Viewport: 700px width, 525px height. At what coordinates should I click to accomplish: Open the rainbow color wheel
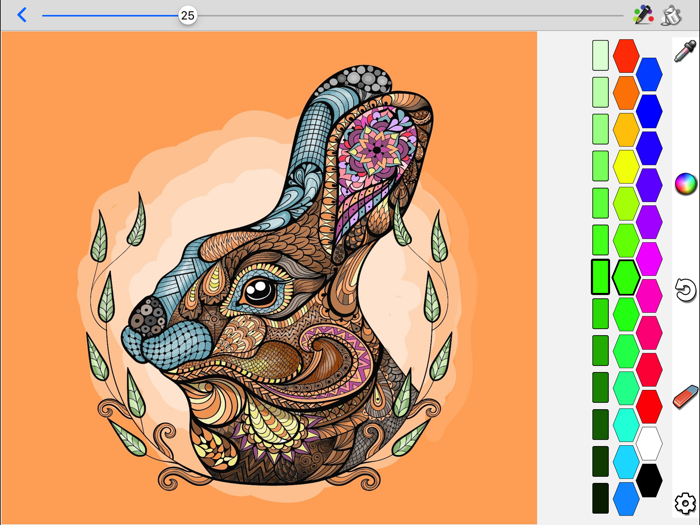click(x=685, y=184)
